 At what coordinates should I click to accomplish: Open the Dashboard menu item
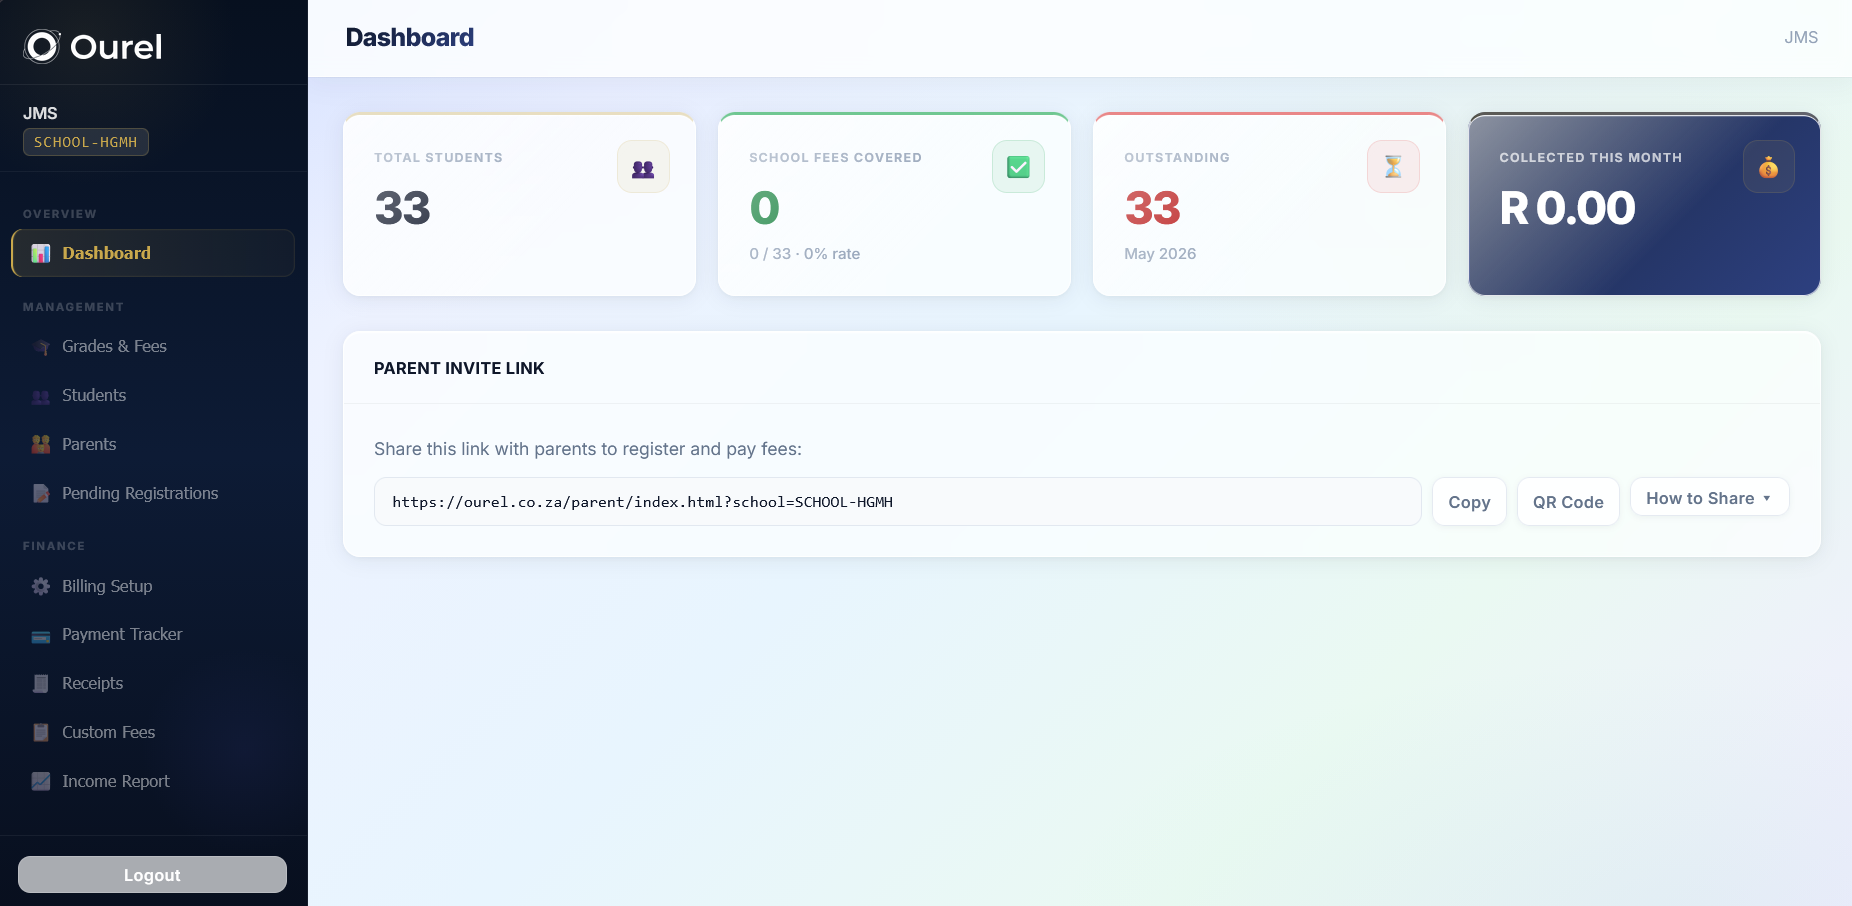[153, 253]
